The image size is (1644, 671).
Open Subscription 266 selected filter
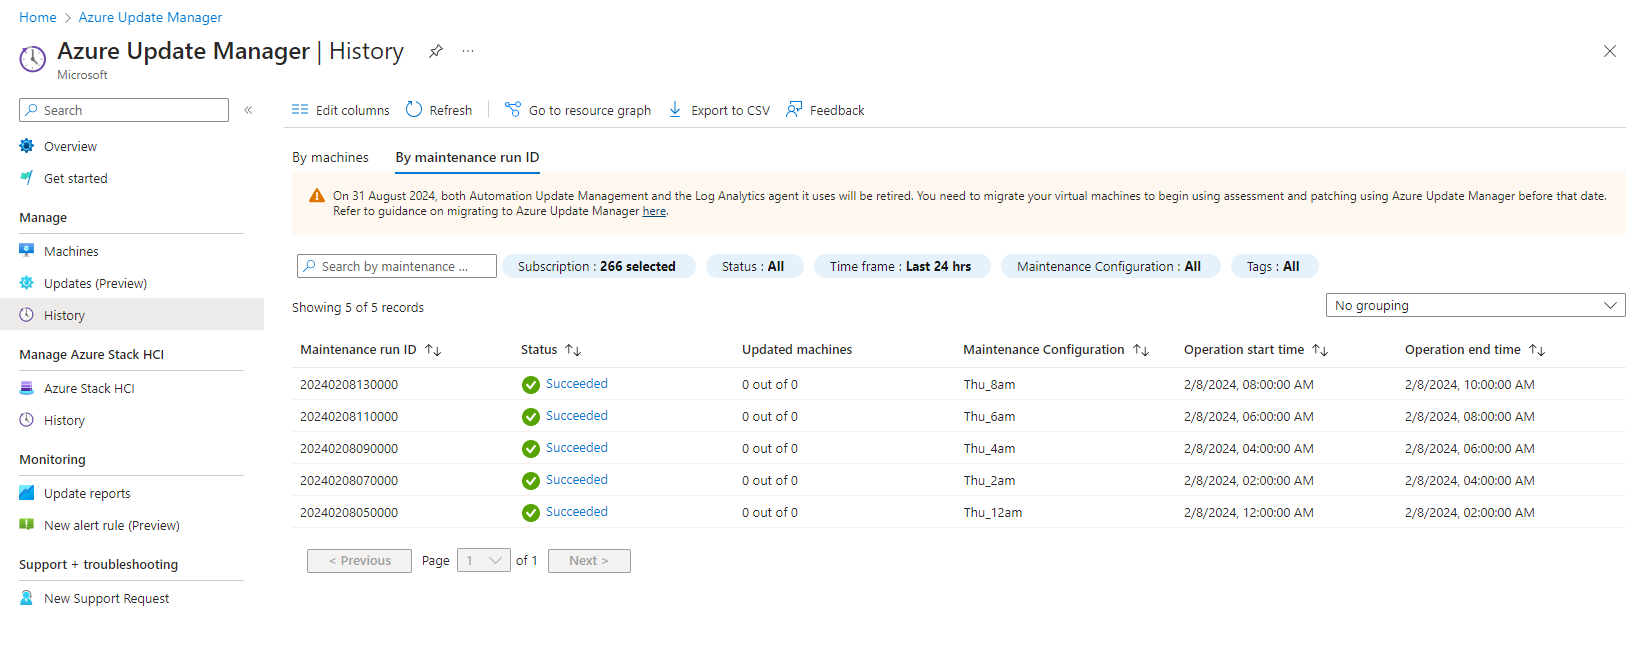tap(598, 266)
